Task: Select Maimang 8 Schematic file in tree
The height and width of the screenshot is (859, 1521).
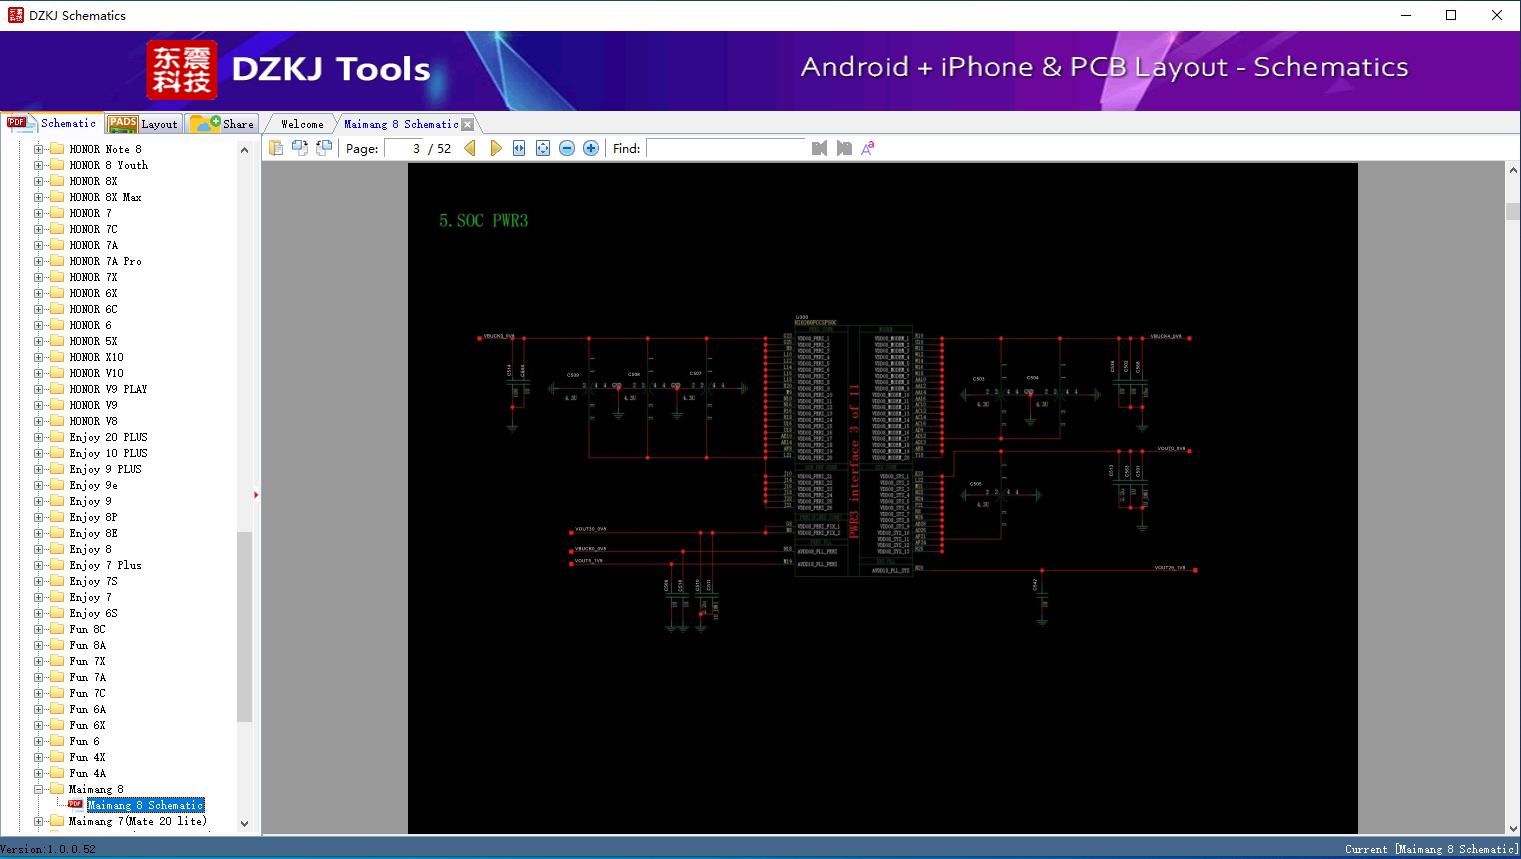Action: (x=145, y=805)
